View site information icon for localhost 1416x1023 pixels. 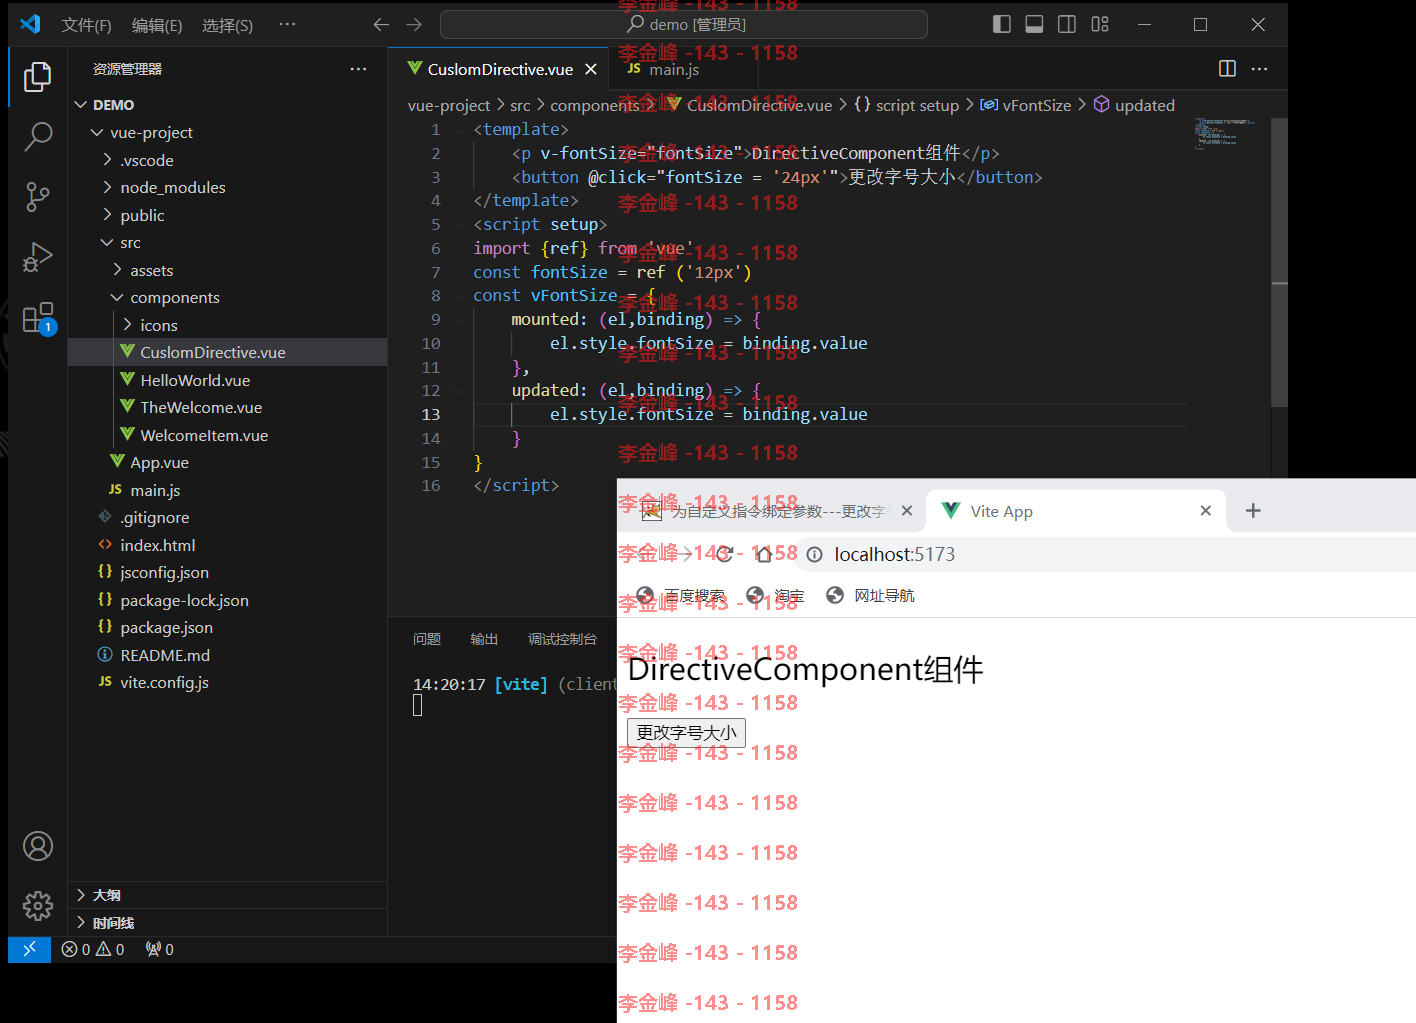coord(815,554)
